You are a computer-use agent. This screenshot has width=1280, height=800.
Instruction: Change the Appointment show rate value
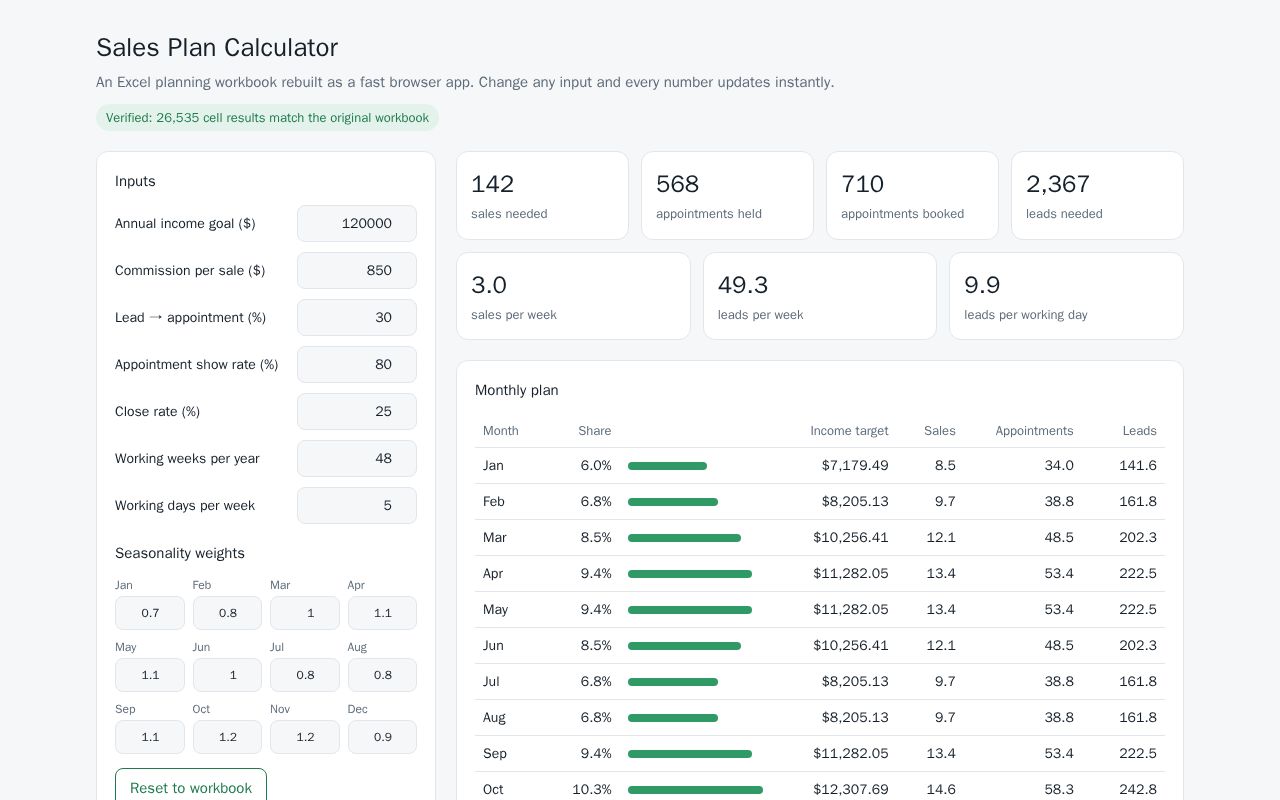pyautogui.click(x=357, y=364)
